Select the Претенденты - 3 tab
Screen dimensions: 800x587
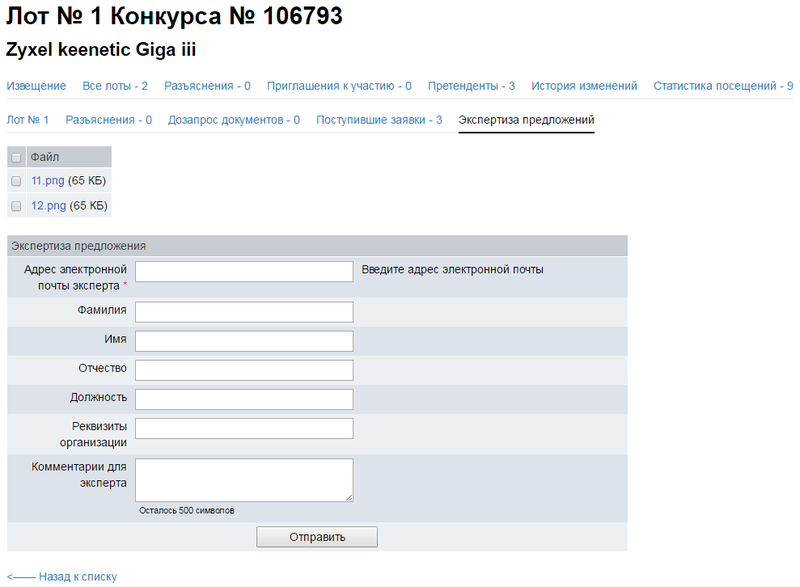[x=471, y=86]
